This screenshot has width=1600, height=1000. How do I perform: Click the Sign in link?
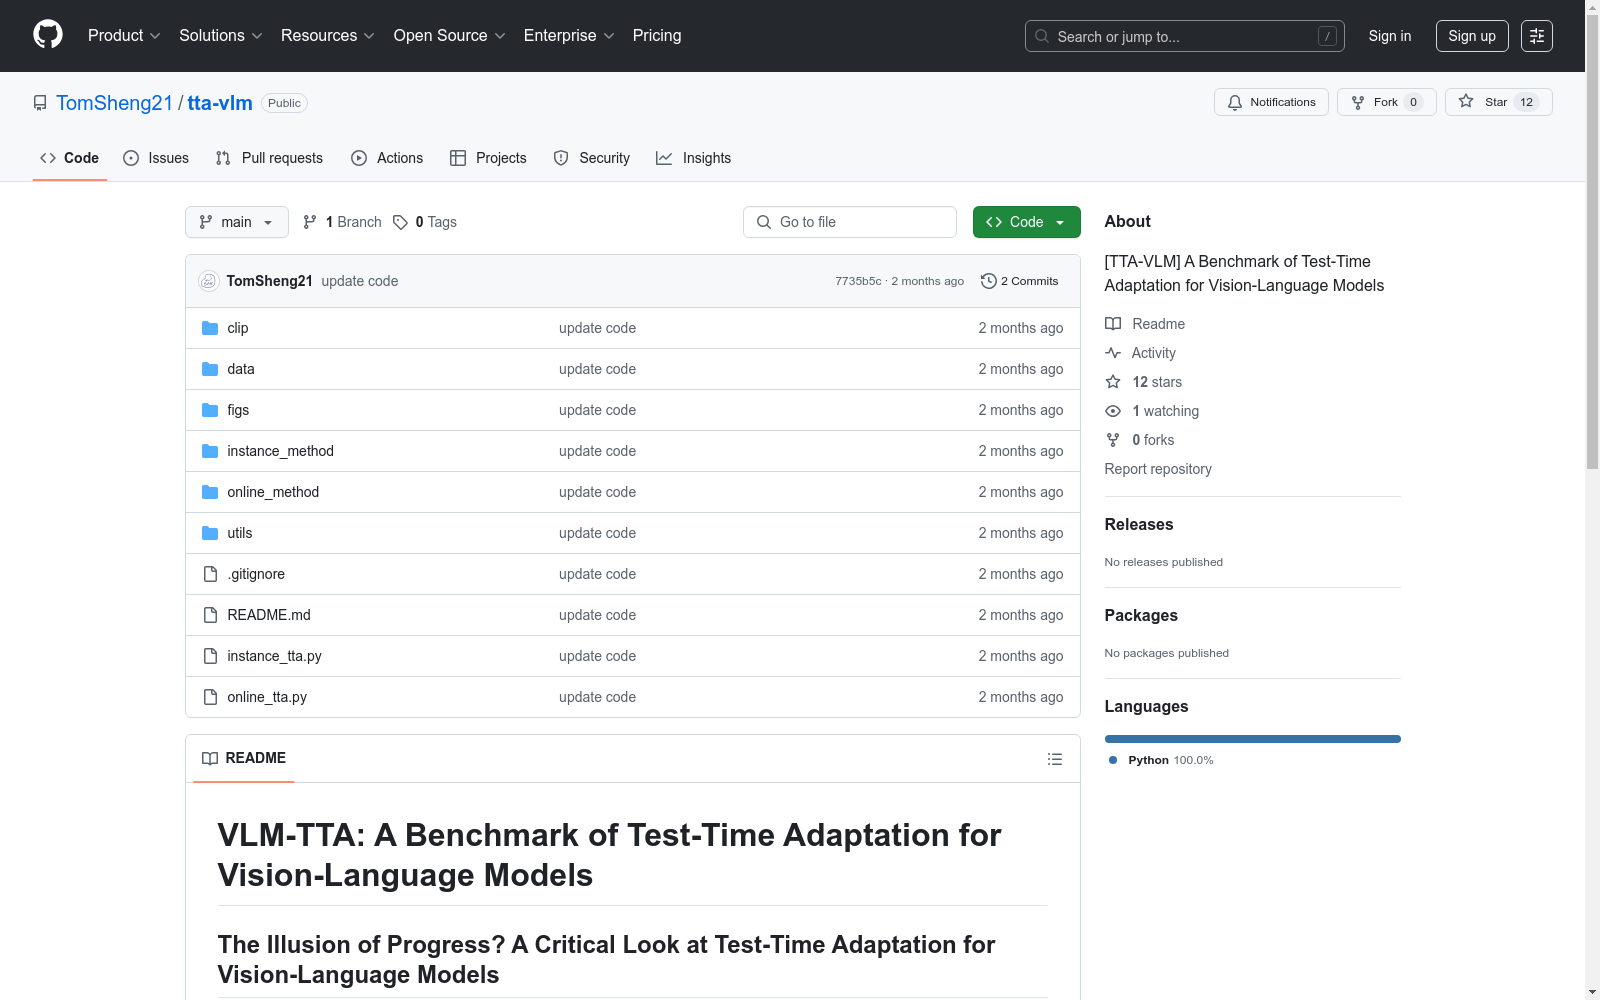click(1390, 36)
